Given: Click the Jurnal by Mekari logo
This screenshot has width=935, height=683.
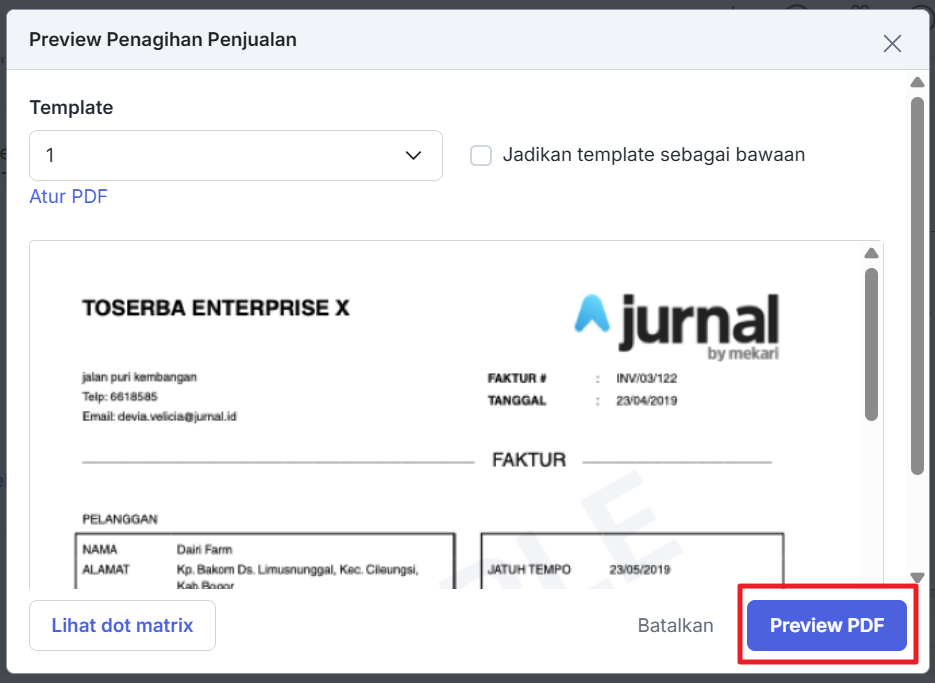Looking at the screenshot, I should click(676, 320).
